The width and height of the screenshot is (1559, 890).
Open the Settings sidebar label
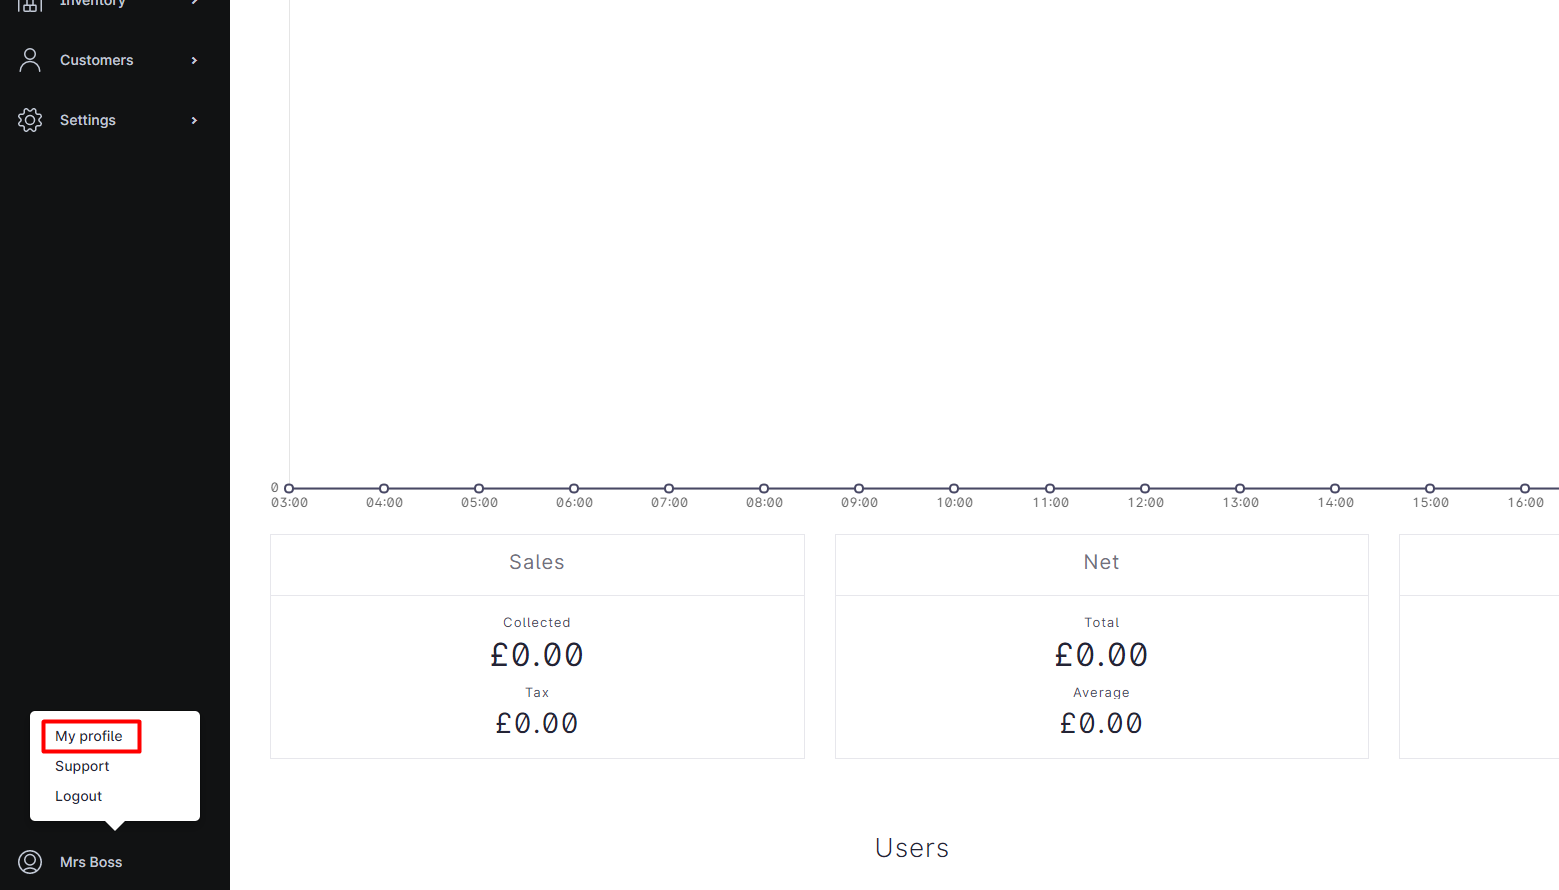[88, 120]
